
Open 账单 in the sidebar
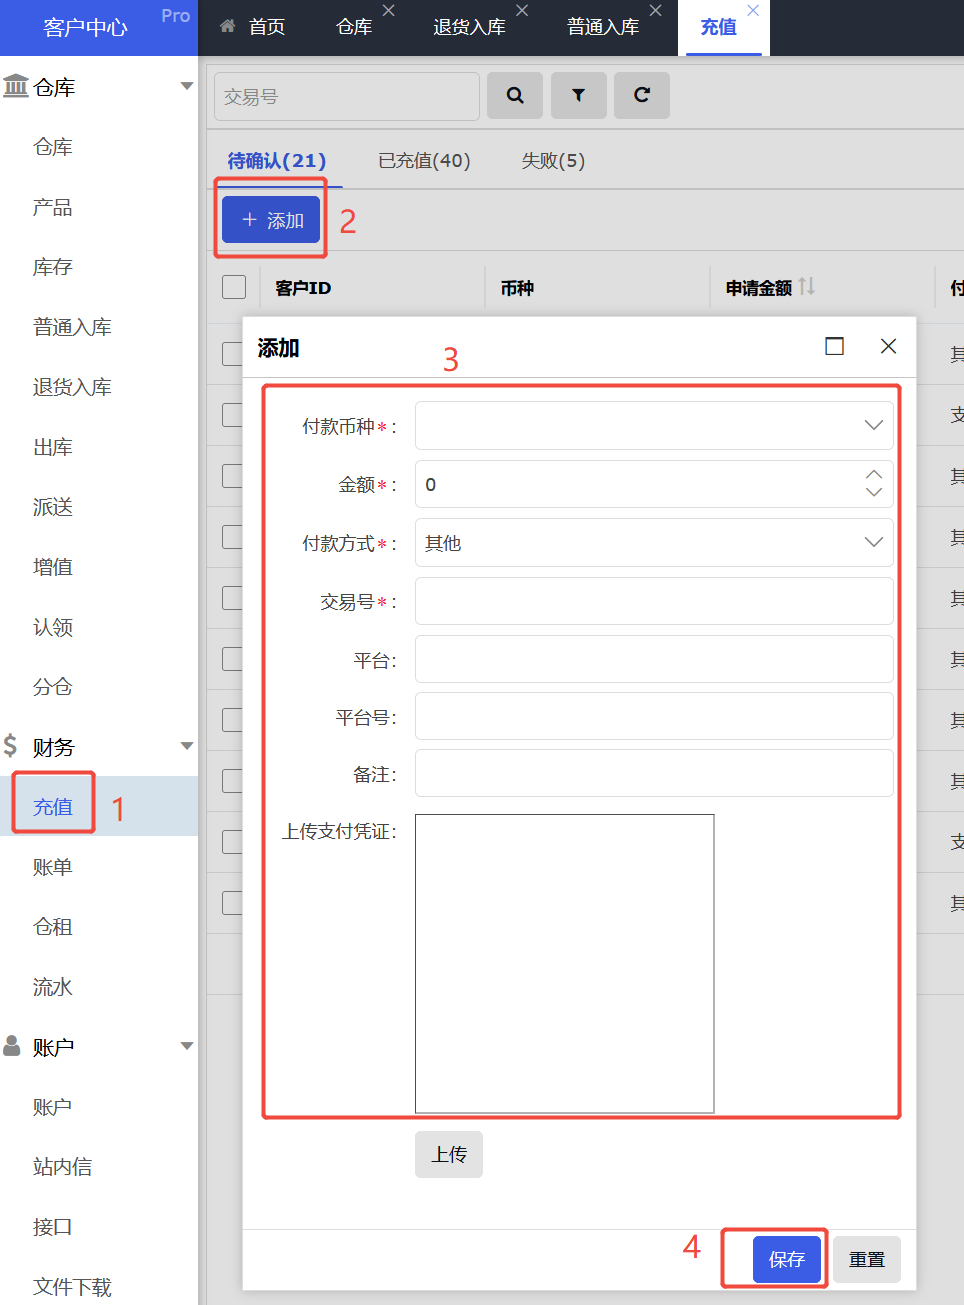click(53, 867)
